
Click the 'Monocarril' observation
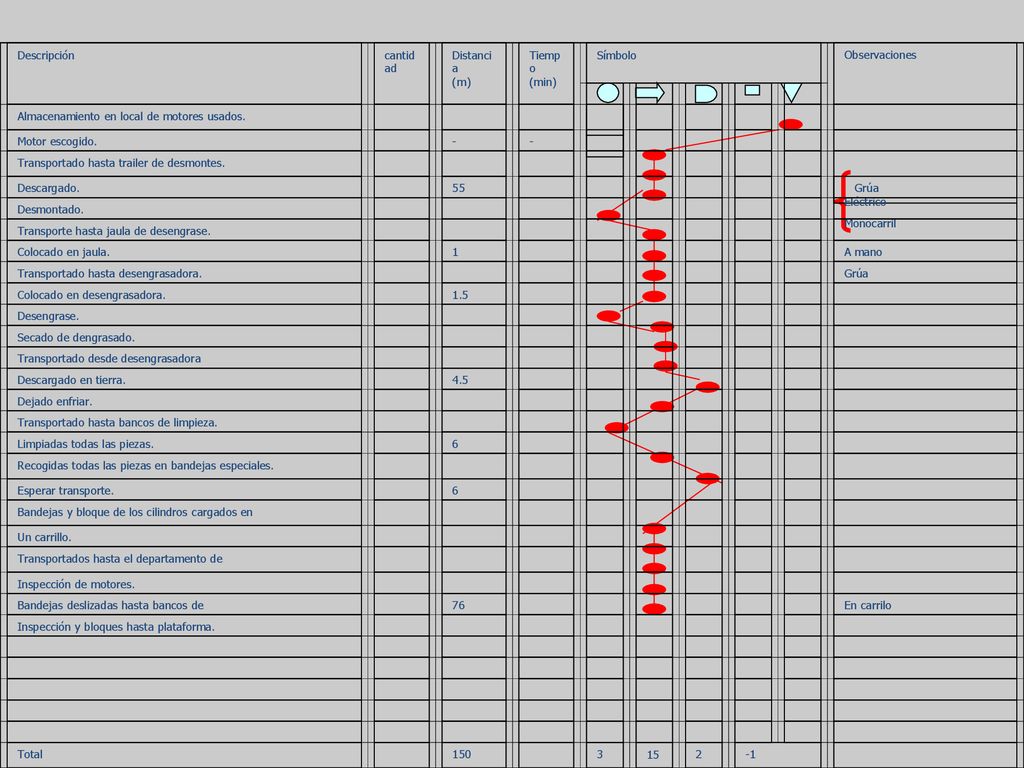coord(870,223)
